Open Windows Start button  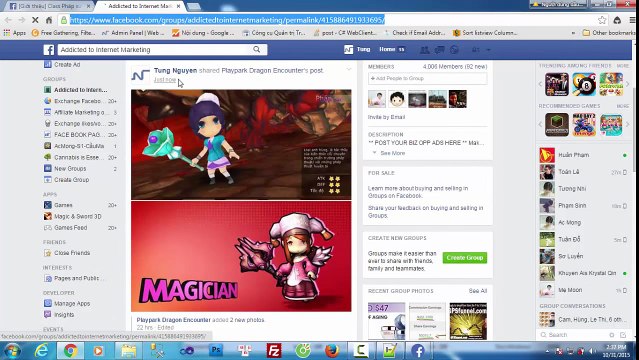[x=12, y=351]
